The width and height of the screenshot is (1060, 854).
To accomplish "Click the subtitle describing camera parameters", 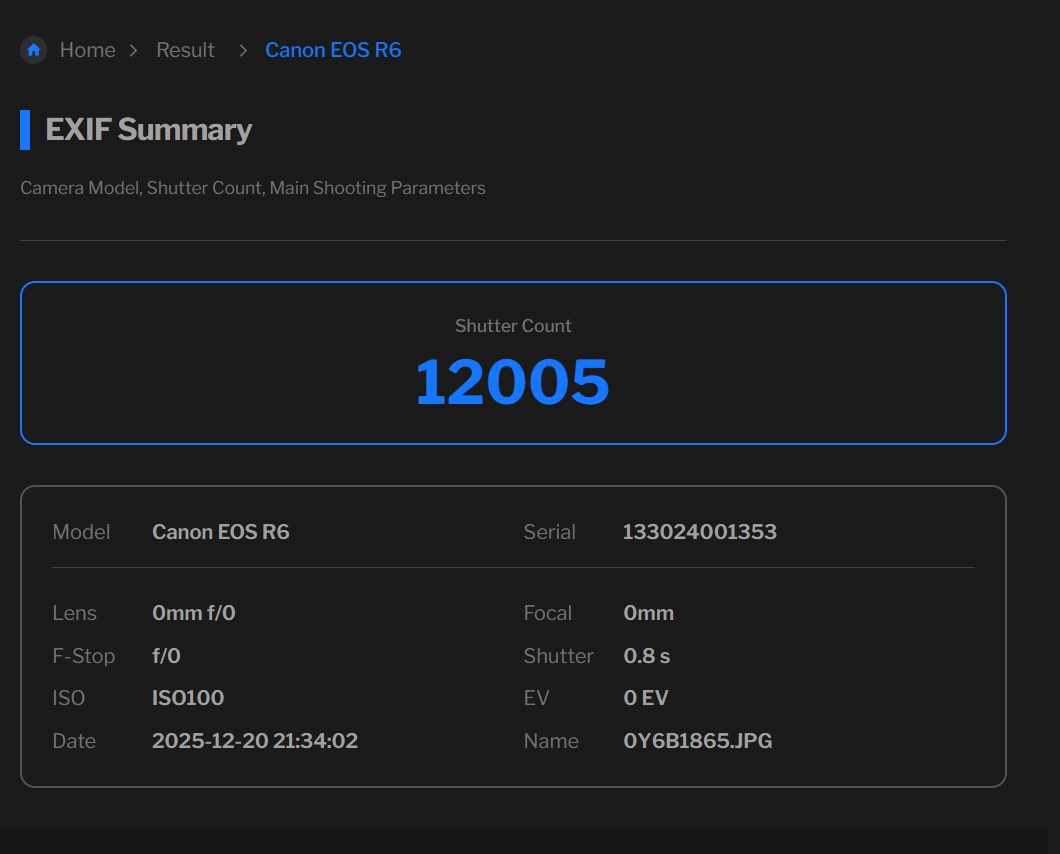I will tap(252, 188).
